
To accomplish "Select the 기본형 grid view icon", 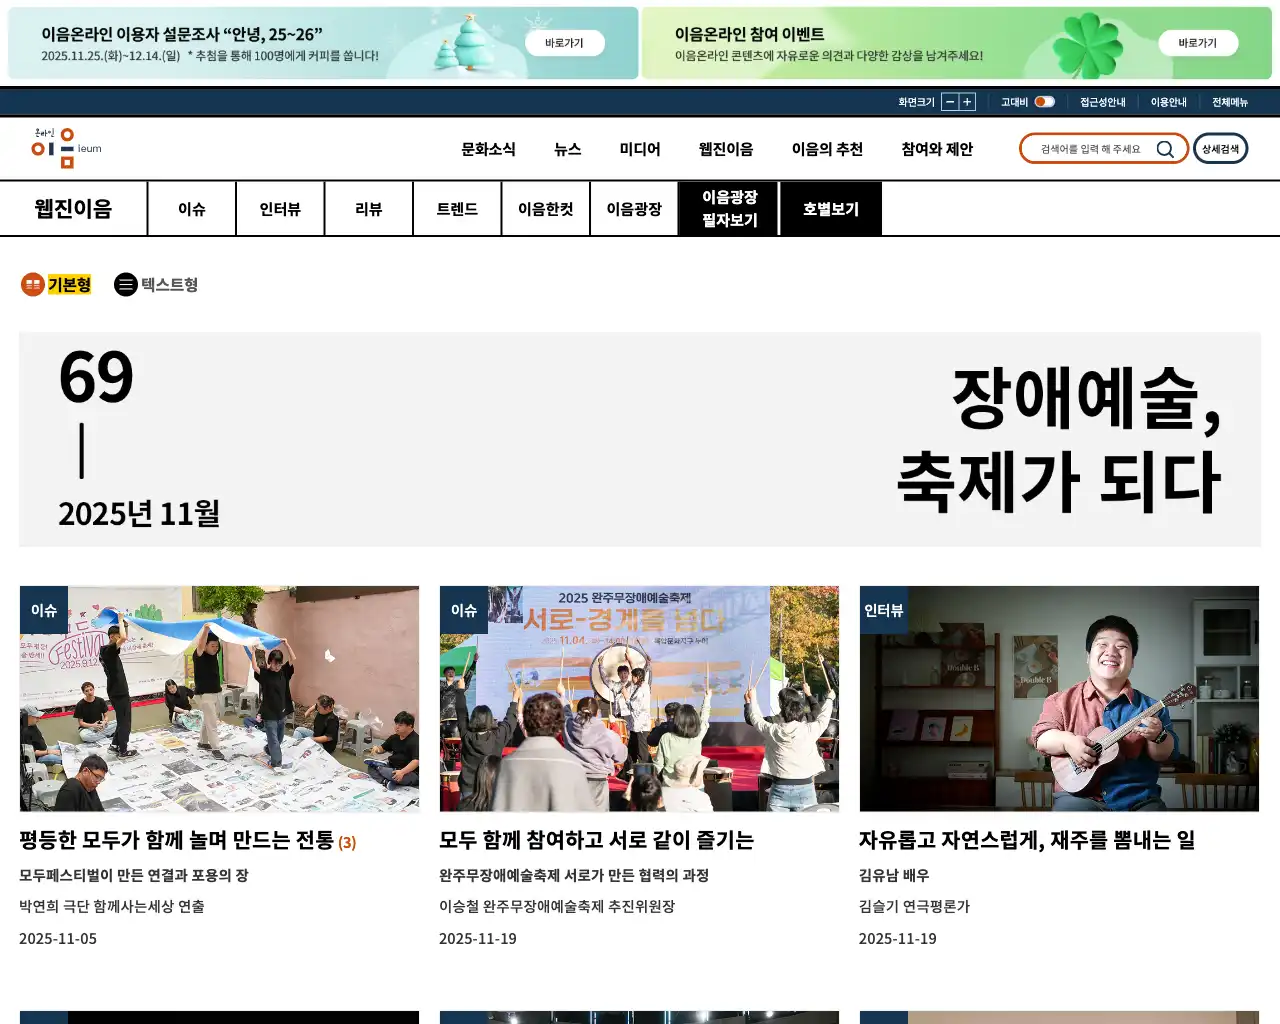I will [33, 285].
